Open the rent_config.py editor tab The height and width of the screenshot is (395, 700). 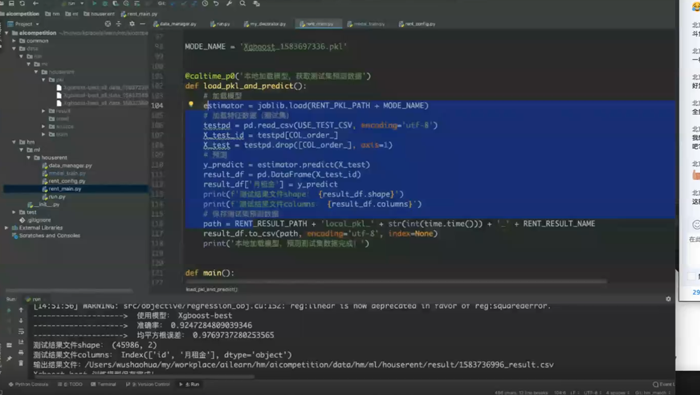[417, 24]
